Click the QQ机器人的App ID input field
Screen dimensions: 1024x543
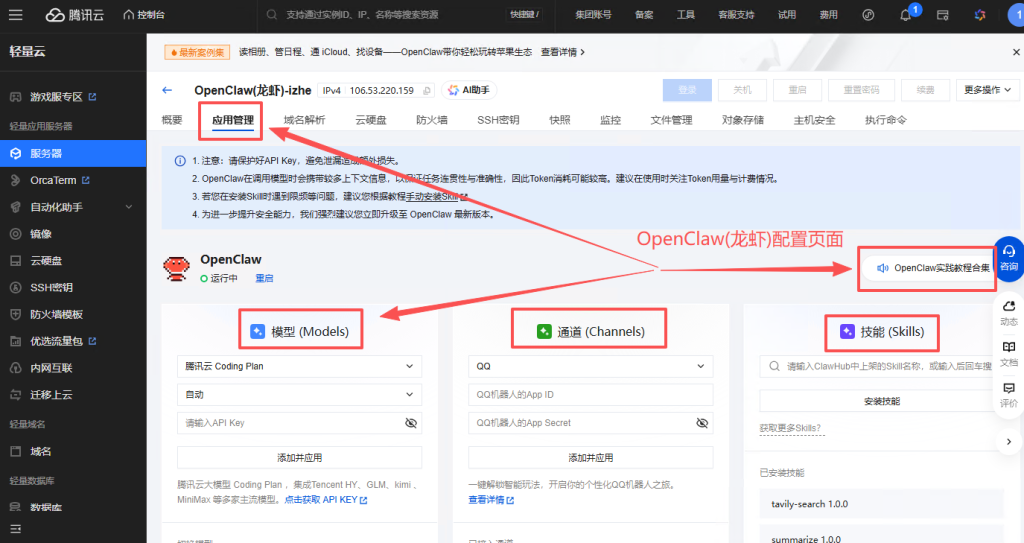[590, 395]
